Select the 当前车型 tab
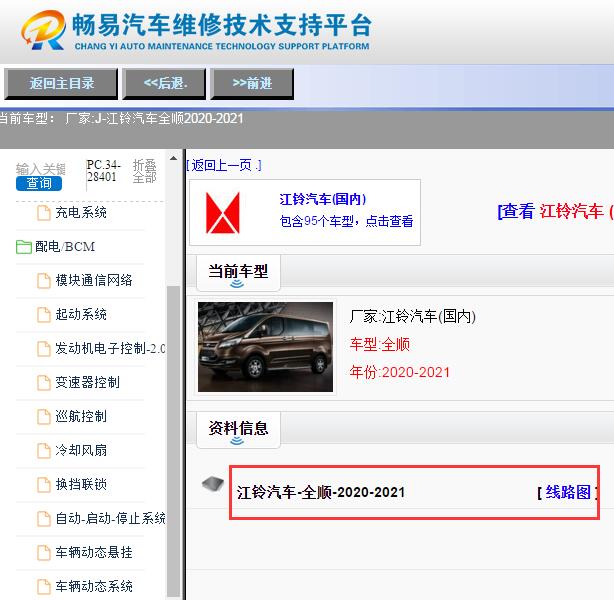The height and width of the screenshot is (600, 614). tap(238, 273)
